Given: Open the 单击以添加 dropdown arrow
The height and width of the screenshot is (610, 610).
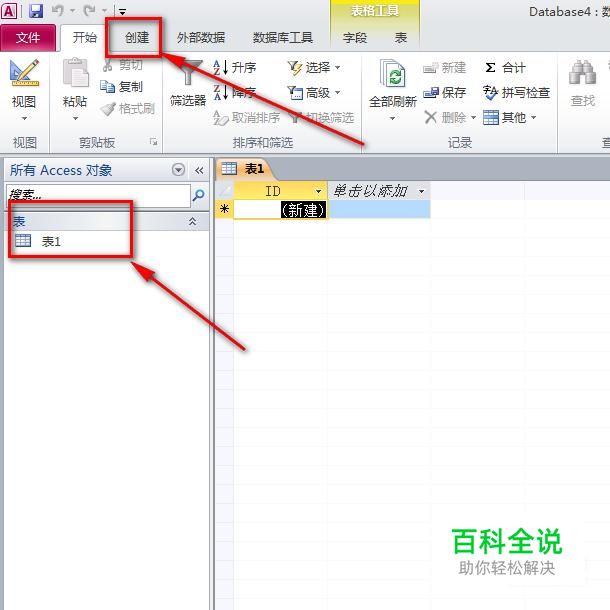Looking at the screenshot, I should pos(421,191).
